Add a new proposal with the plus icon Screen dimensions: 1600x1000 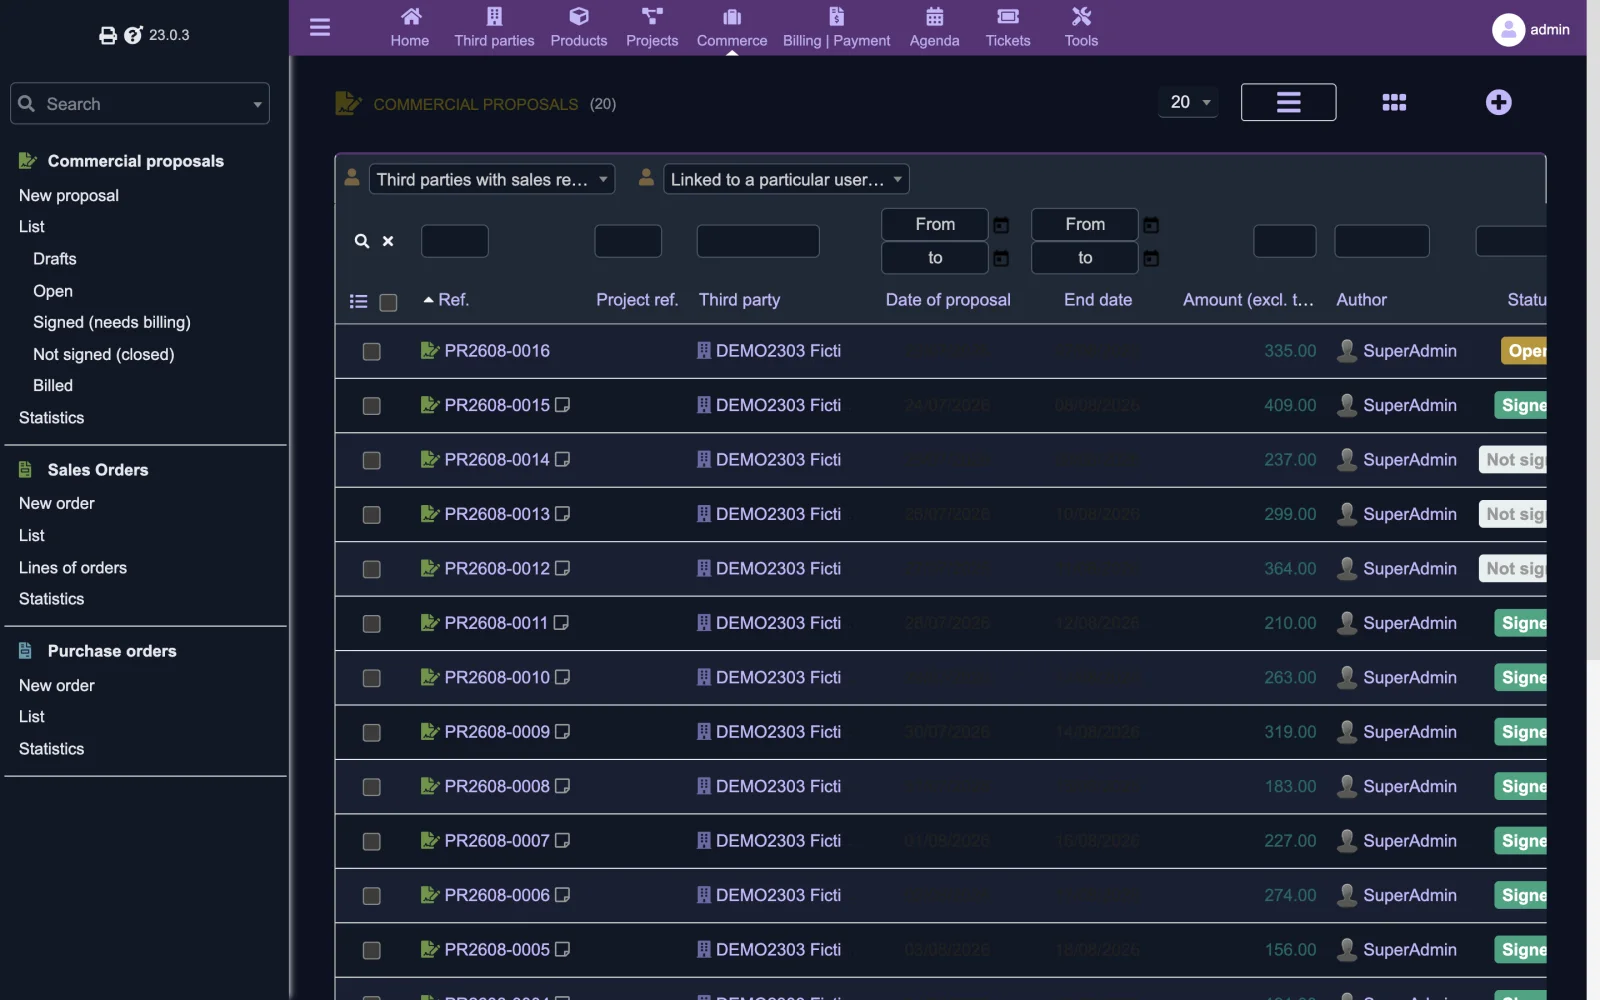click(x=1498, y=102)
